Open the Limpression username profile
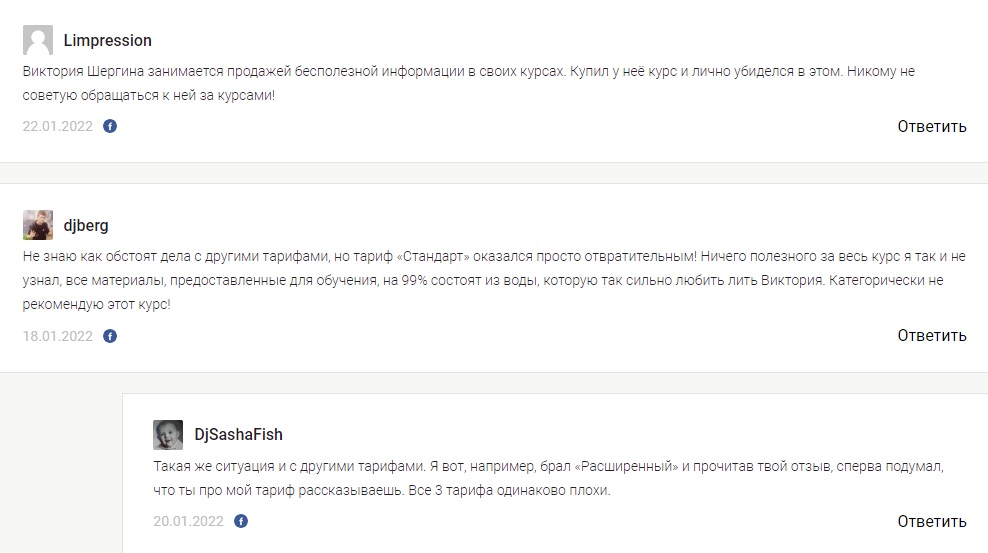 107,41
